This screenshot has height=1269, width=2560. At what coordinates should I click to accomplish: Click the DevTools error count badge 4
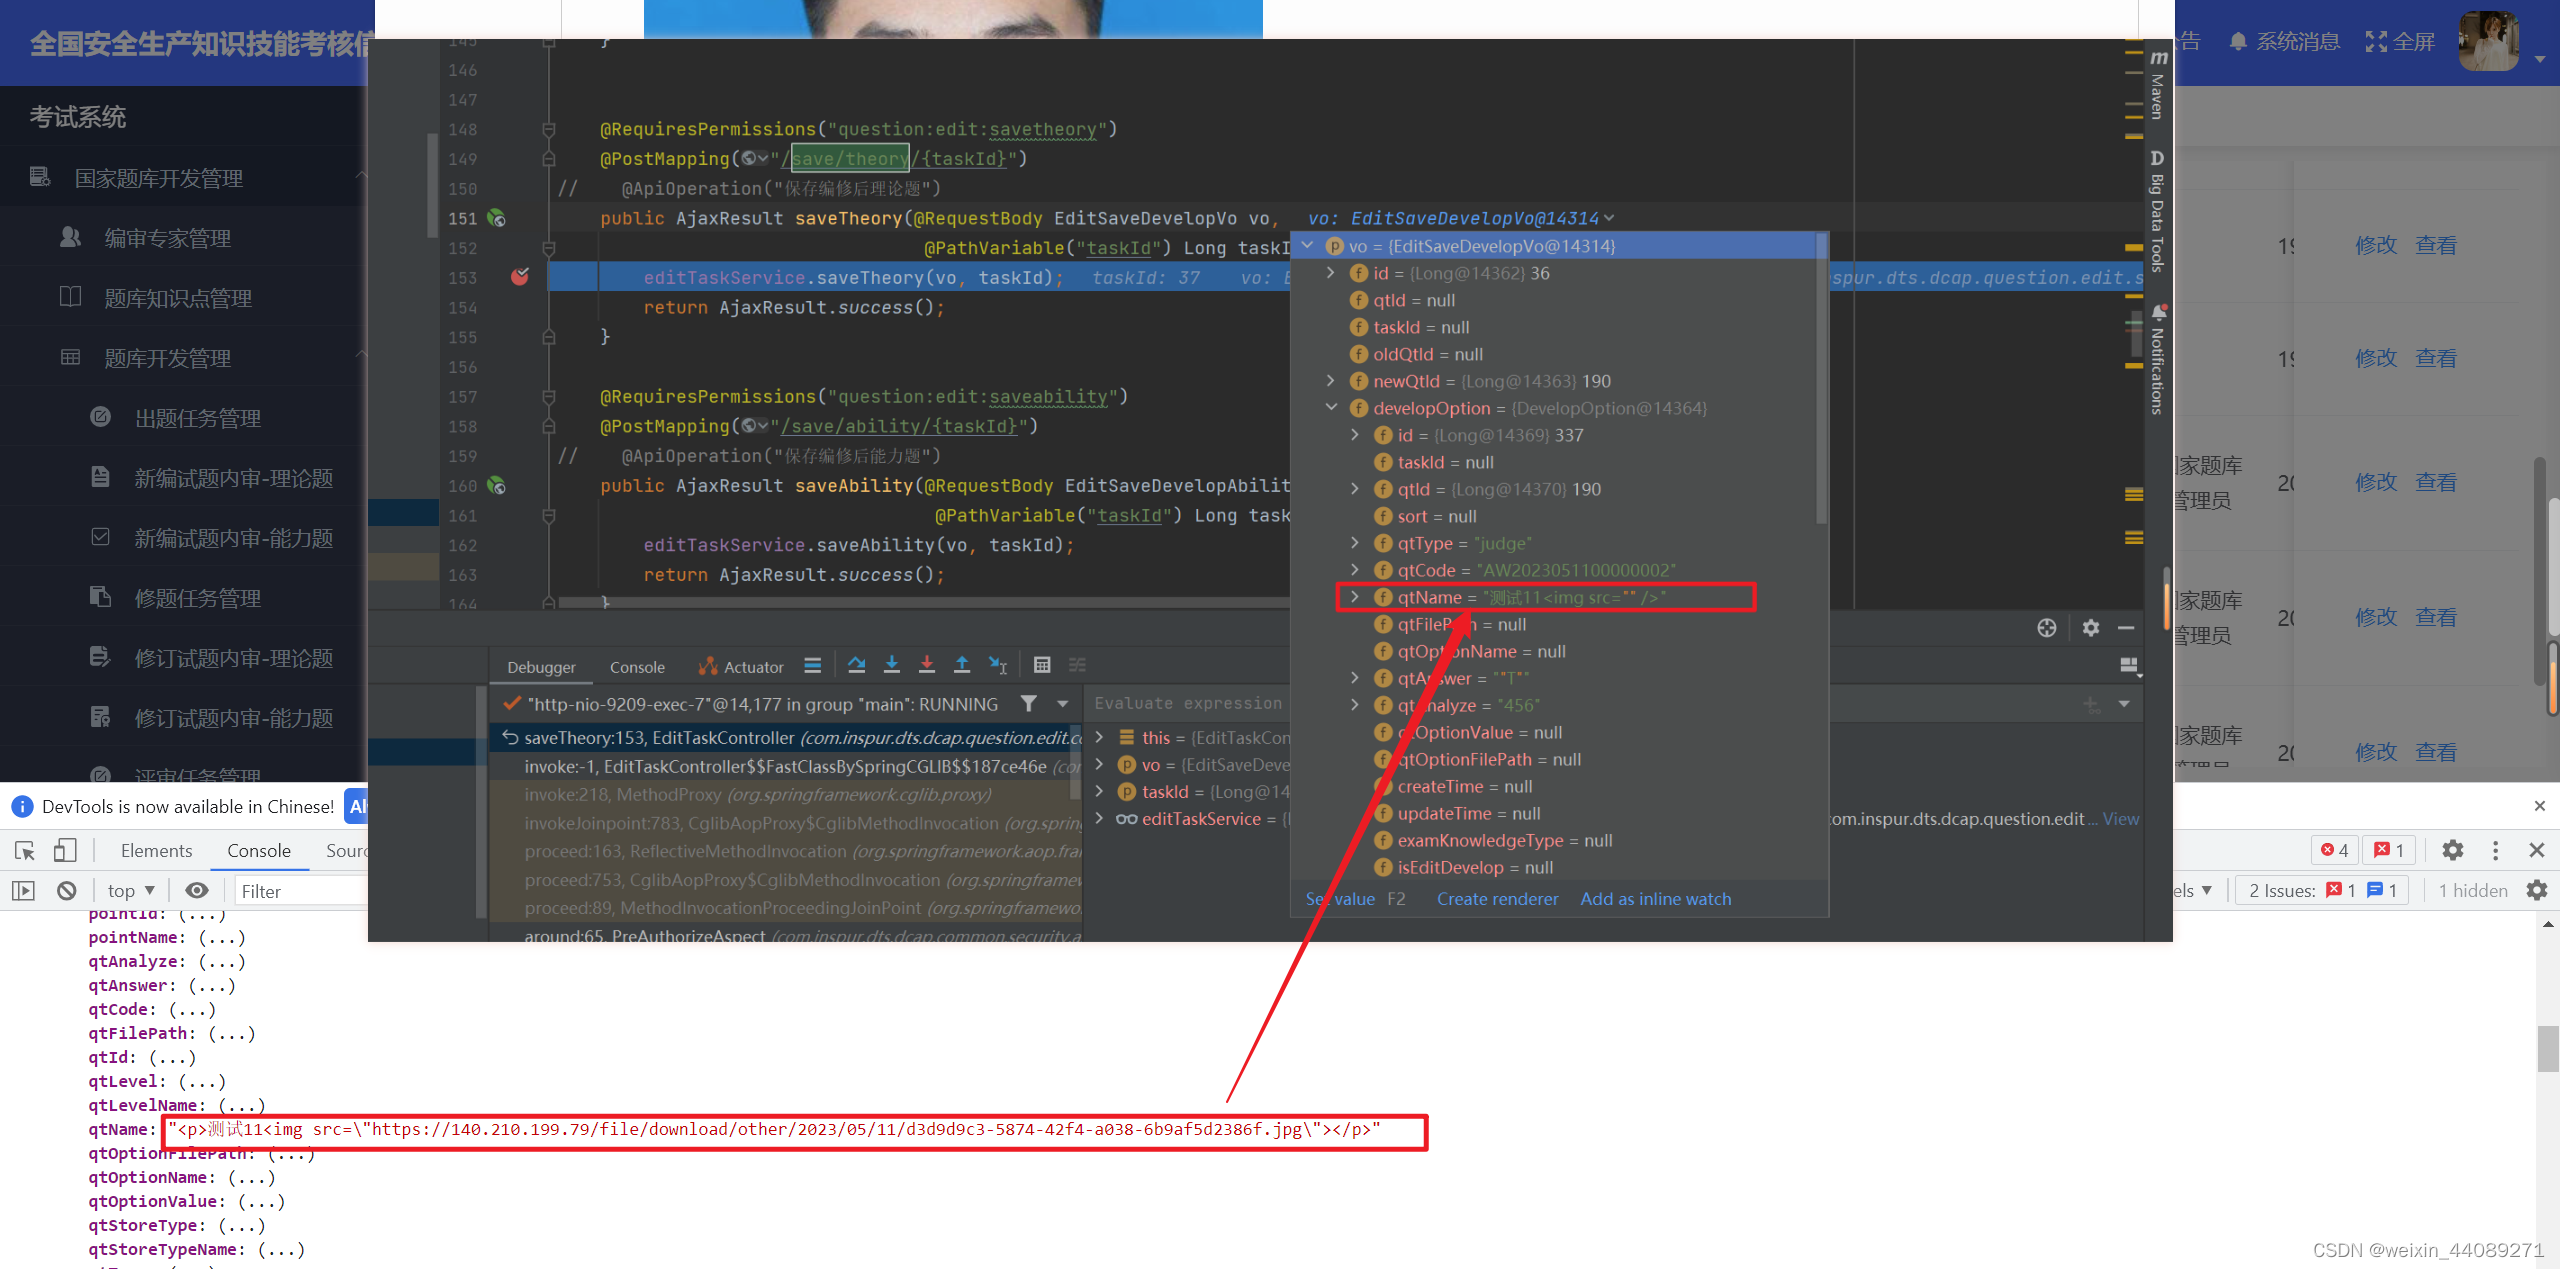click(2335, 850)
